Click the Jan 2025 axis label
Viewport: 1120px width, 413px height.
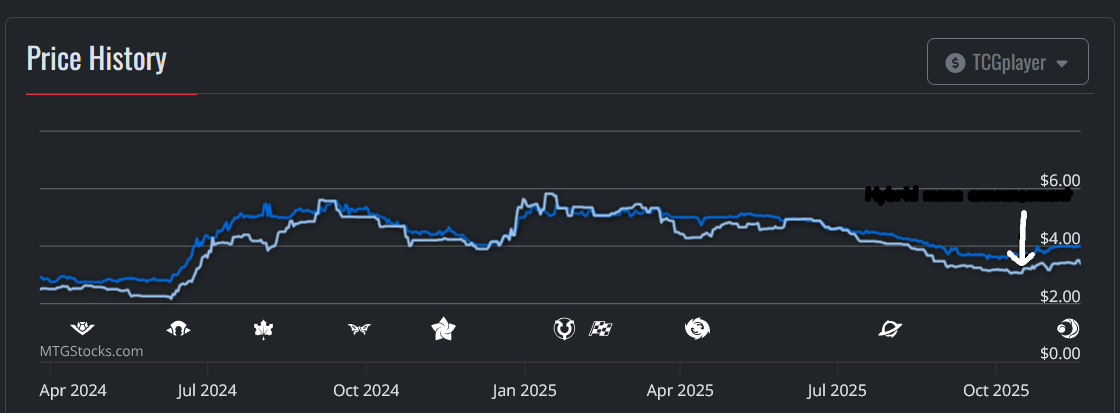click(x=525, y=391)
